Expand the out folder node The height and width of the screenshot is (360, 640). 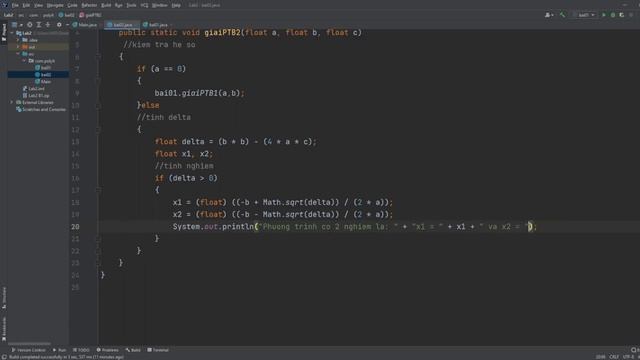click(18, 47)
